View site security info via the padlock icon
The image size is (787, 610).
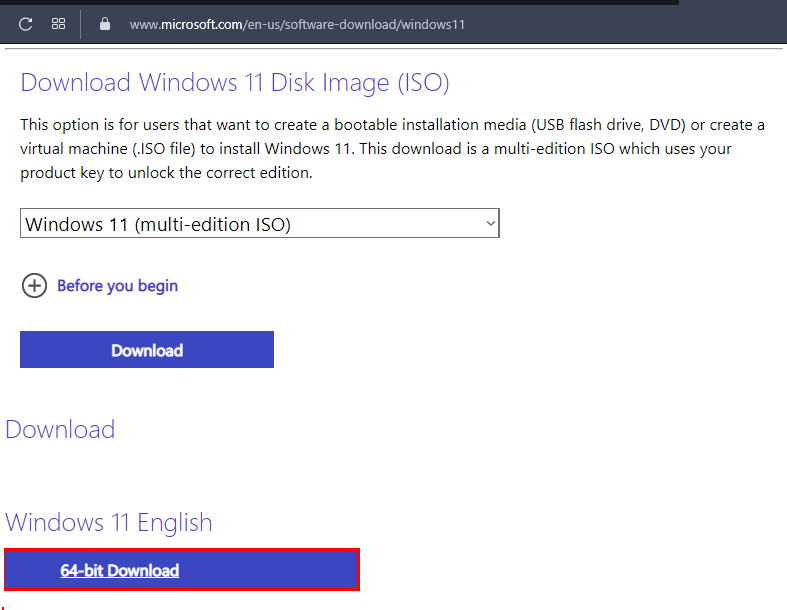point(104,24)
